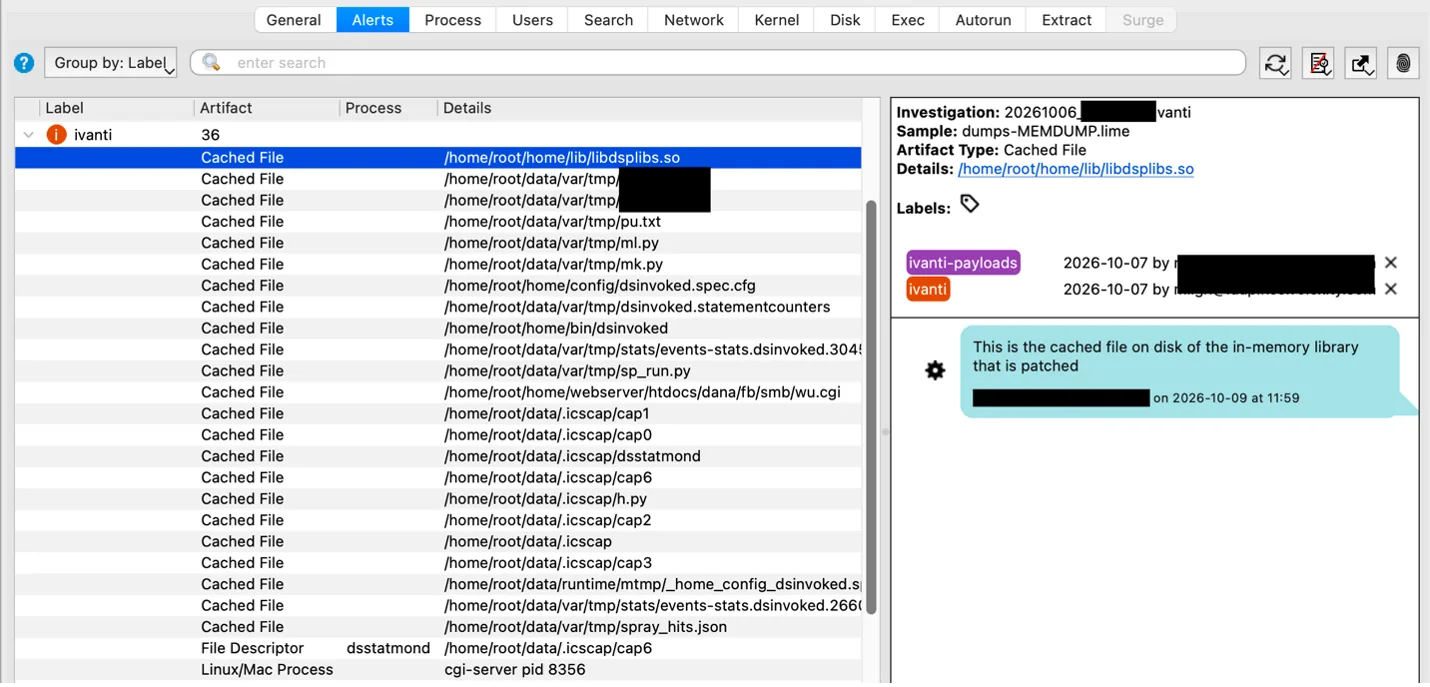This screenshot has height=687, width=1430.
Task: Click the orange ivanti label badge
Action: pyautogui.click(x=928, y=289)
